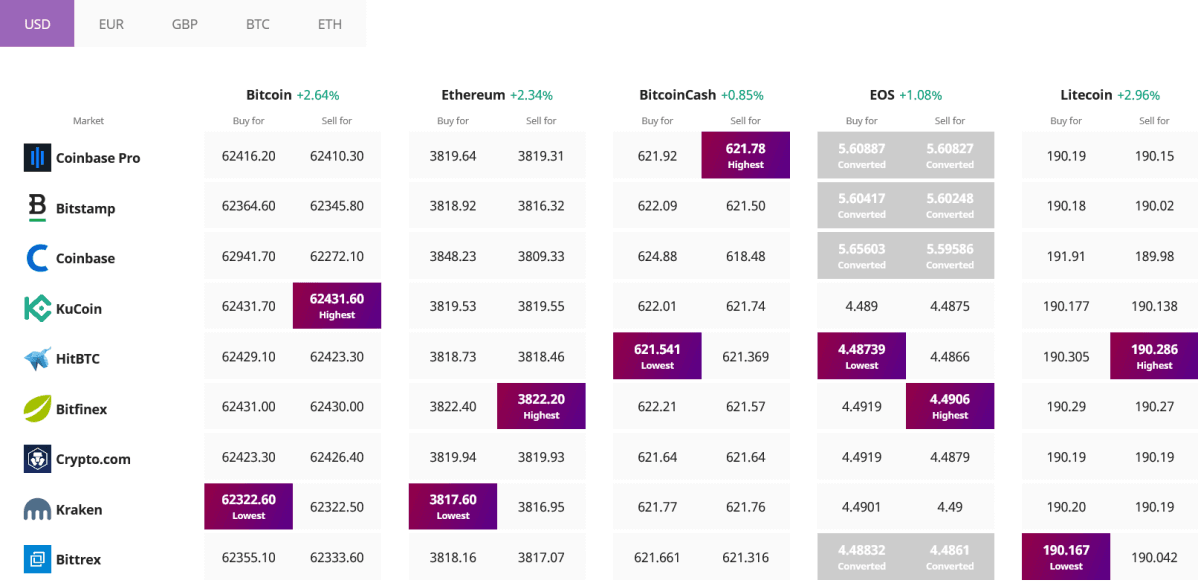Click KuCoin Ethereum sell price 3819.55

(541, 306)
